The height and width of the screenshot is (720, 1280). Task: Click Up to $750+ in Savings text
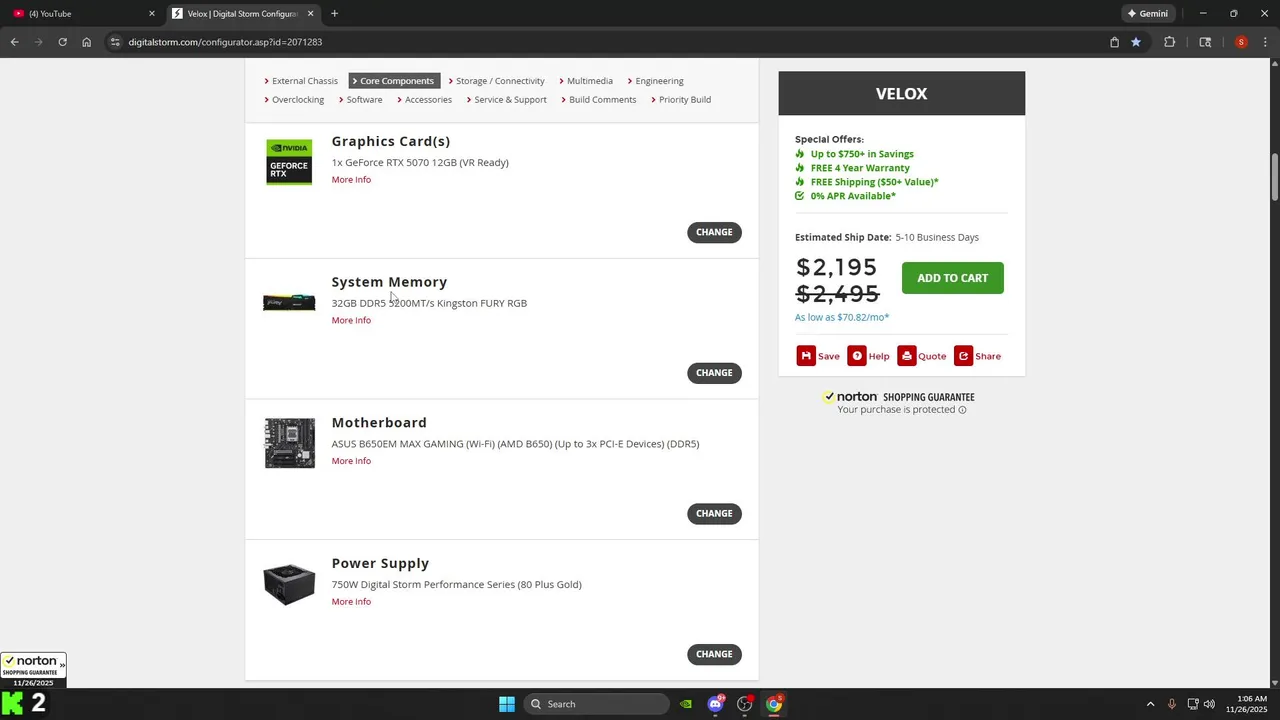click(x=862, y=154)
